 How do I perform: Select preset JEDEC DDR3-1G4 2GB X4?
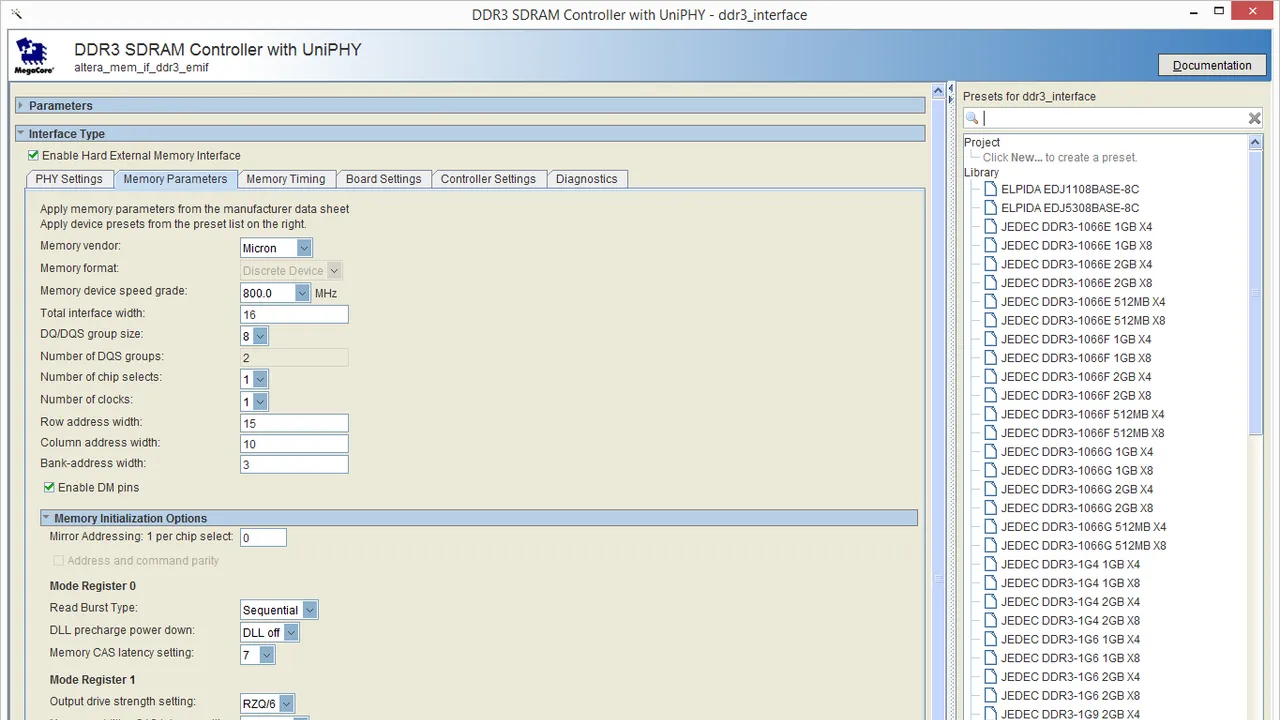[x=1070, y=602]
